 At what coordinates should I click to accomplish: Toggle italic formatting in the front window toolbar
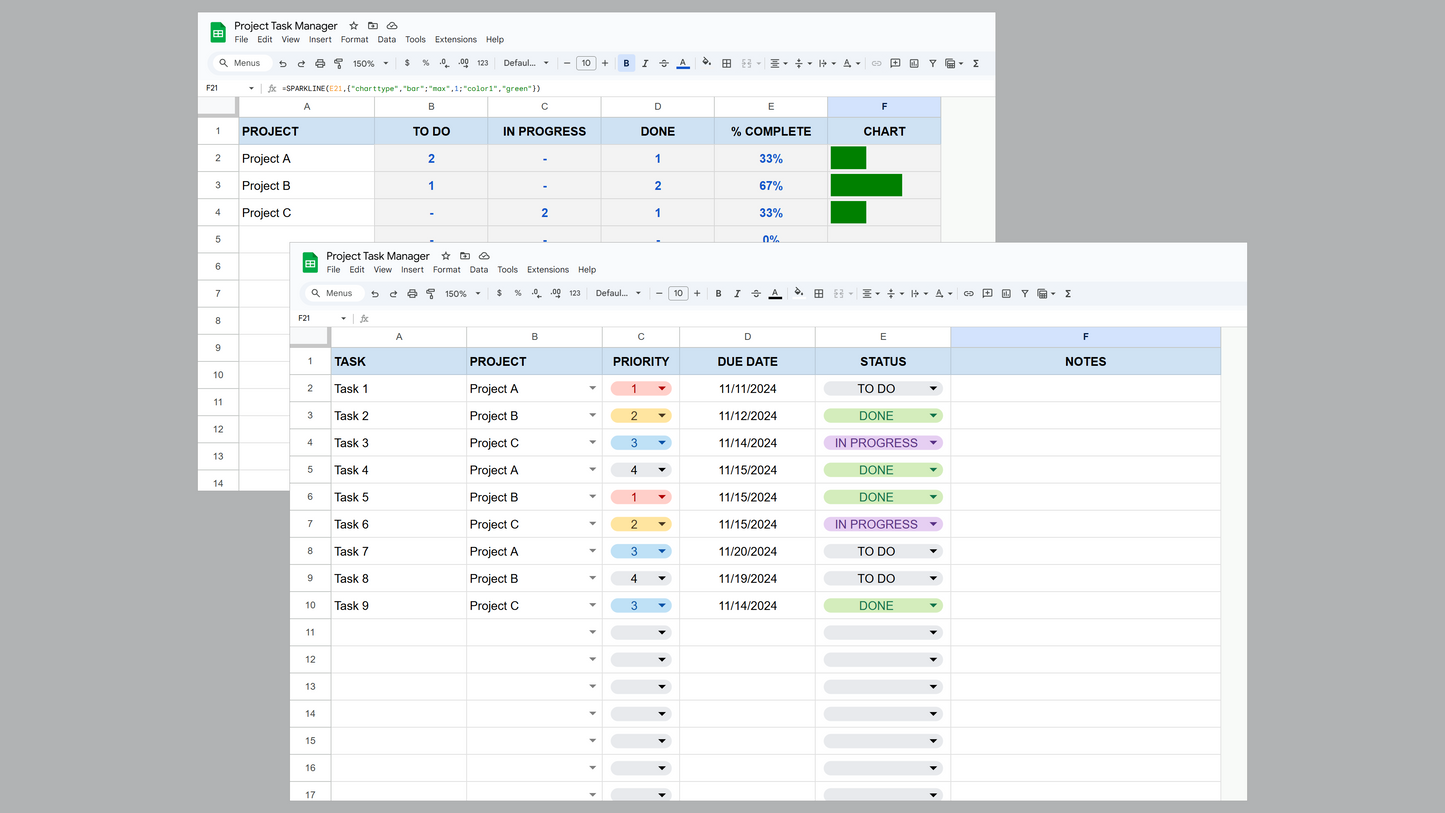737,294
